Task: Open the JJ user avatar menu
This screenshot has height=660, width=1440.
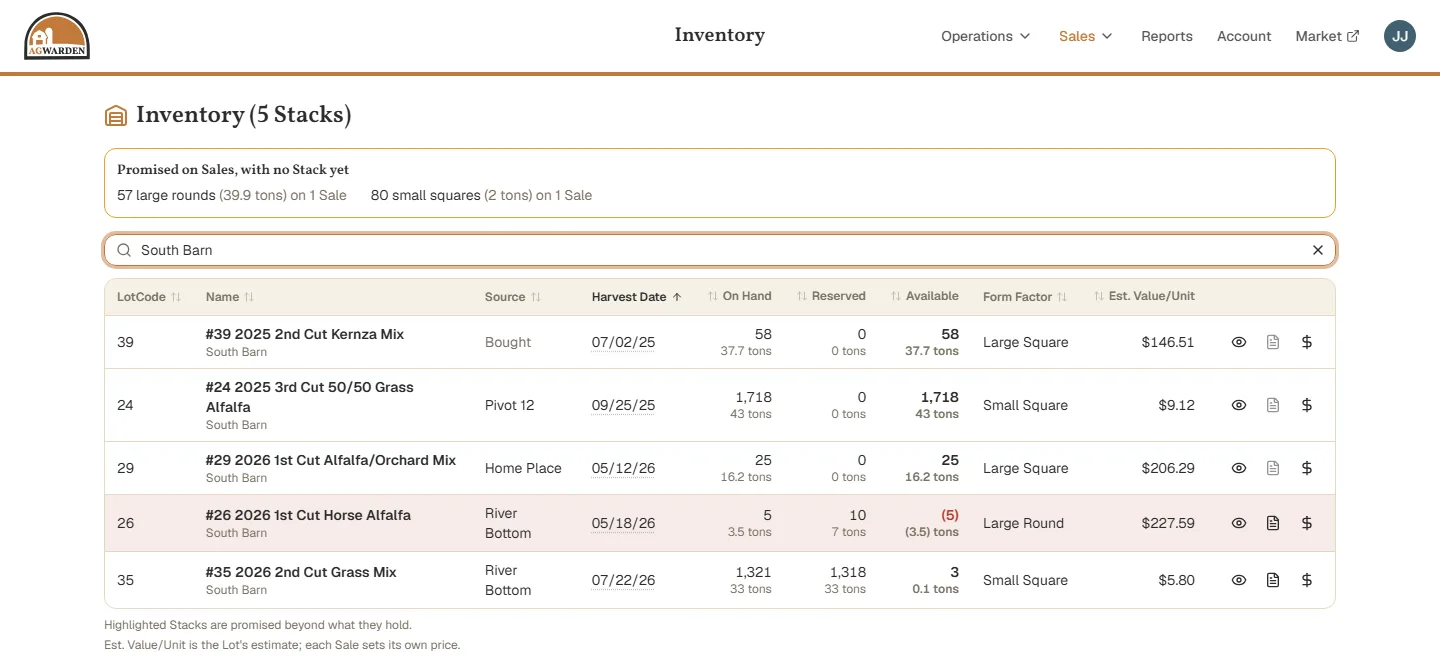Action: 1400,36
